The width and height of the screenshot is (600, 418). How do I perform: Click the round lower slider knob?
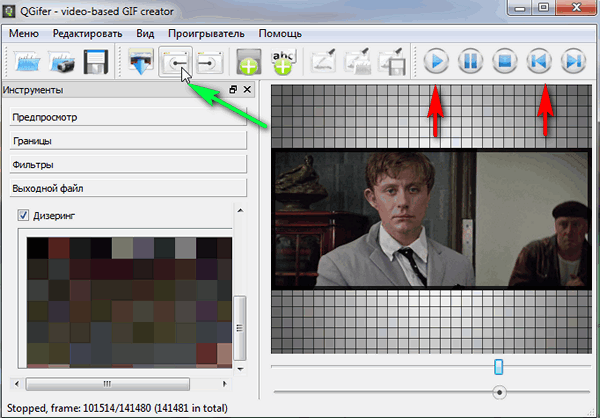point(499,392)
